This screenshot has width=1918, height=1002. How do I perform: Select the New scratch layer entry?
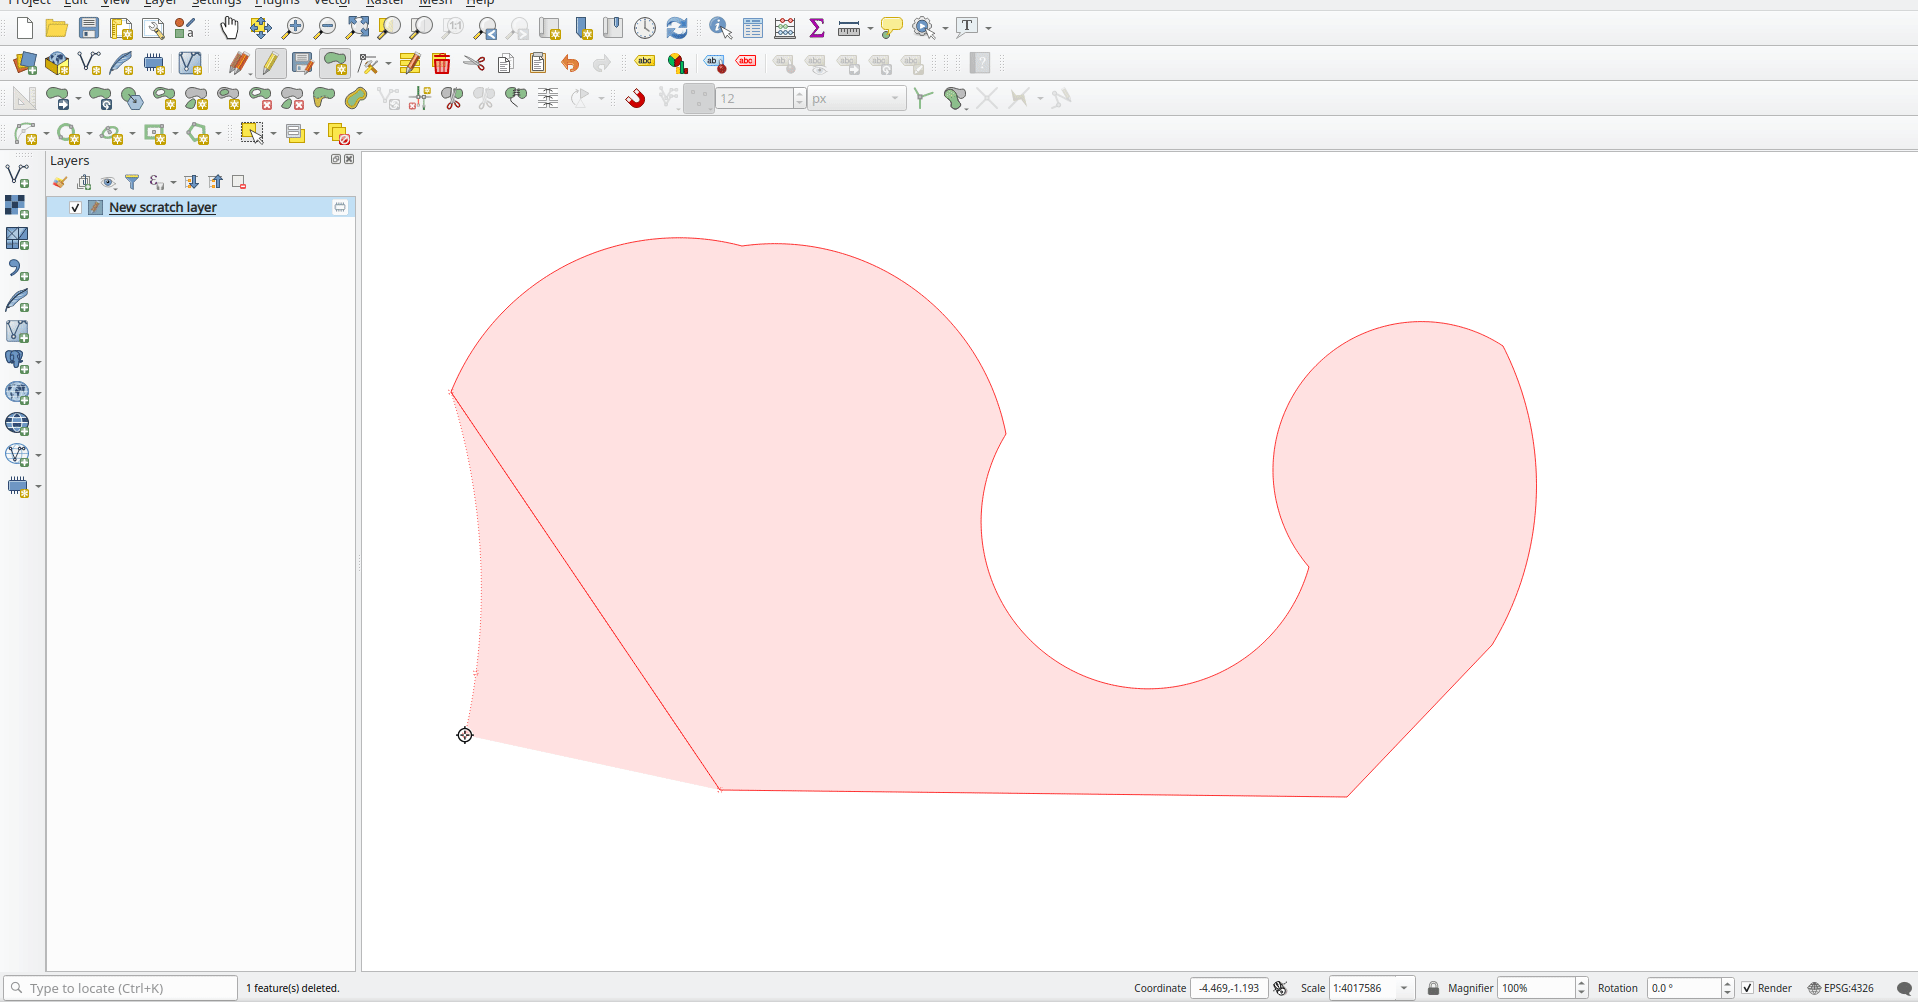pyautogui.click(x=163, y=207)
